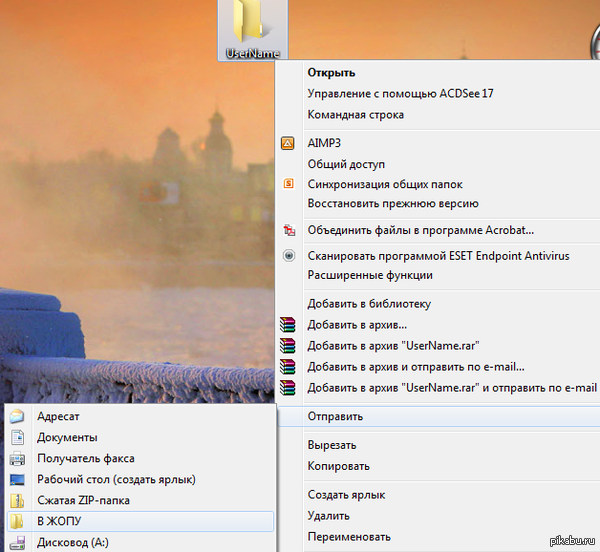Click the desktop shortcut monitor icon

pyautogui.click(x=17, y=479)
